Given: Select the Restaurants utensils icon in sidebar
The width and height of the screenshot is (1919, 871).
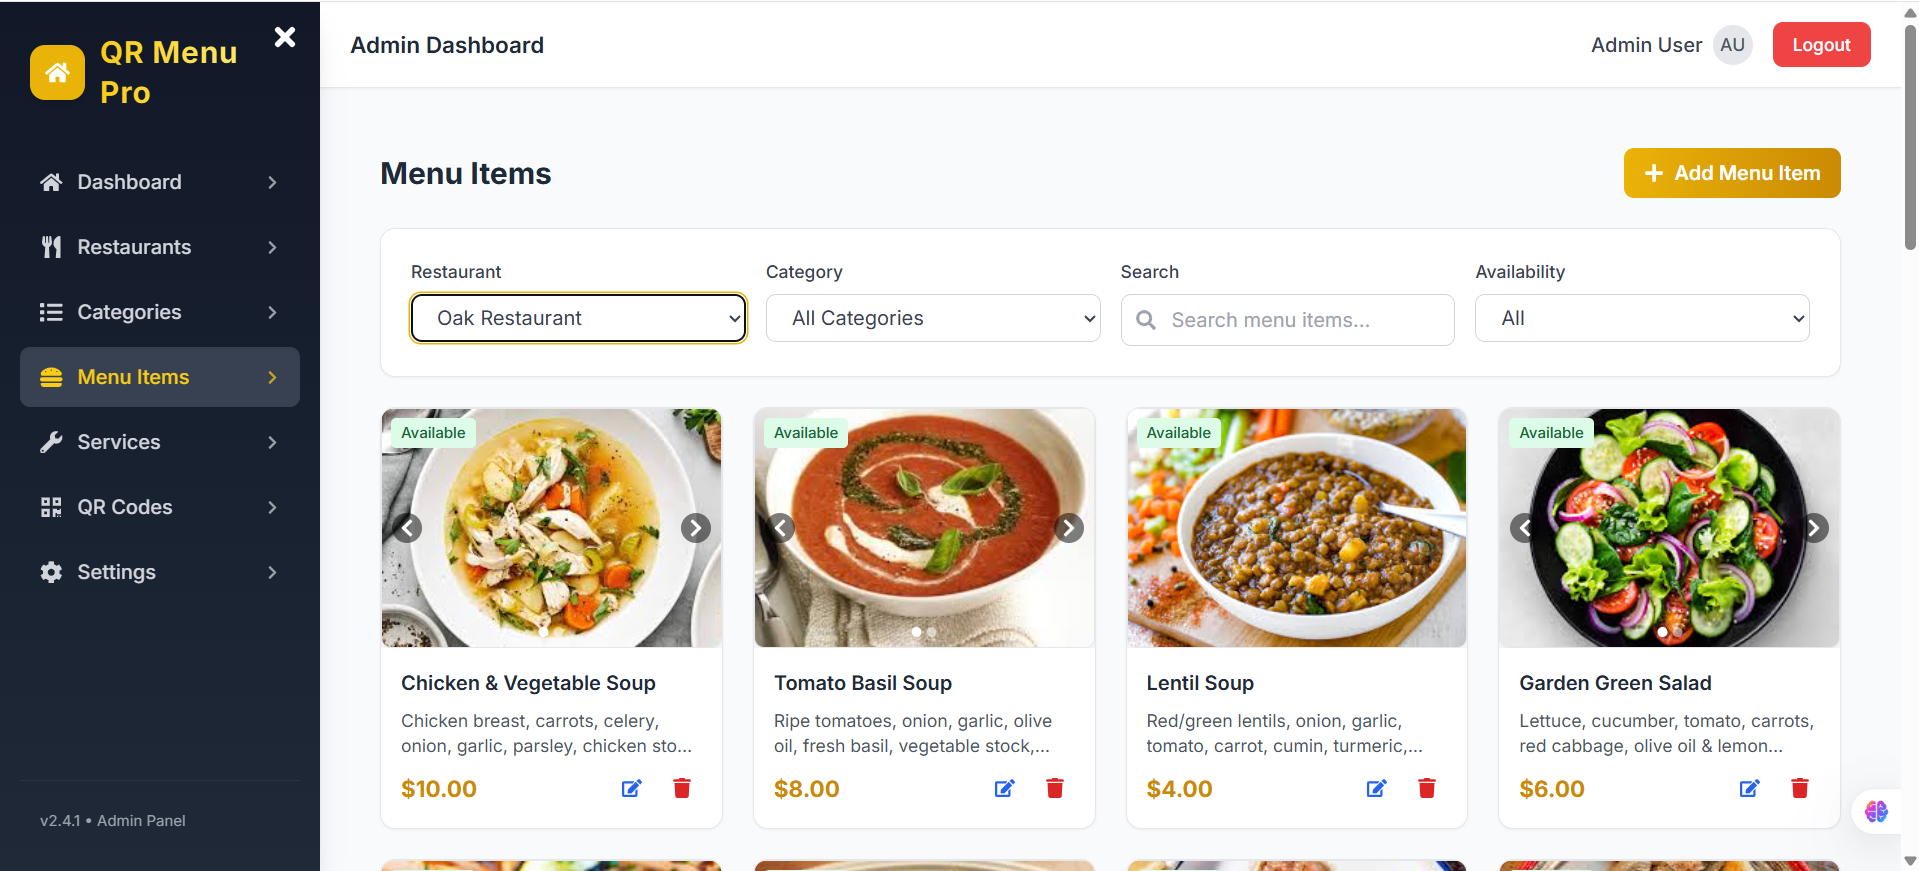Looking at the screenshot, I should [50, 247].
